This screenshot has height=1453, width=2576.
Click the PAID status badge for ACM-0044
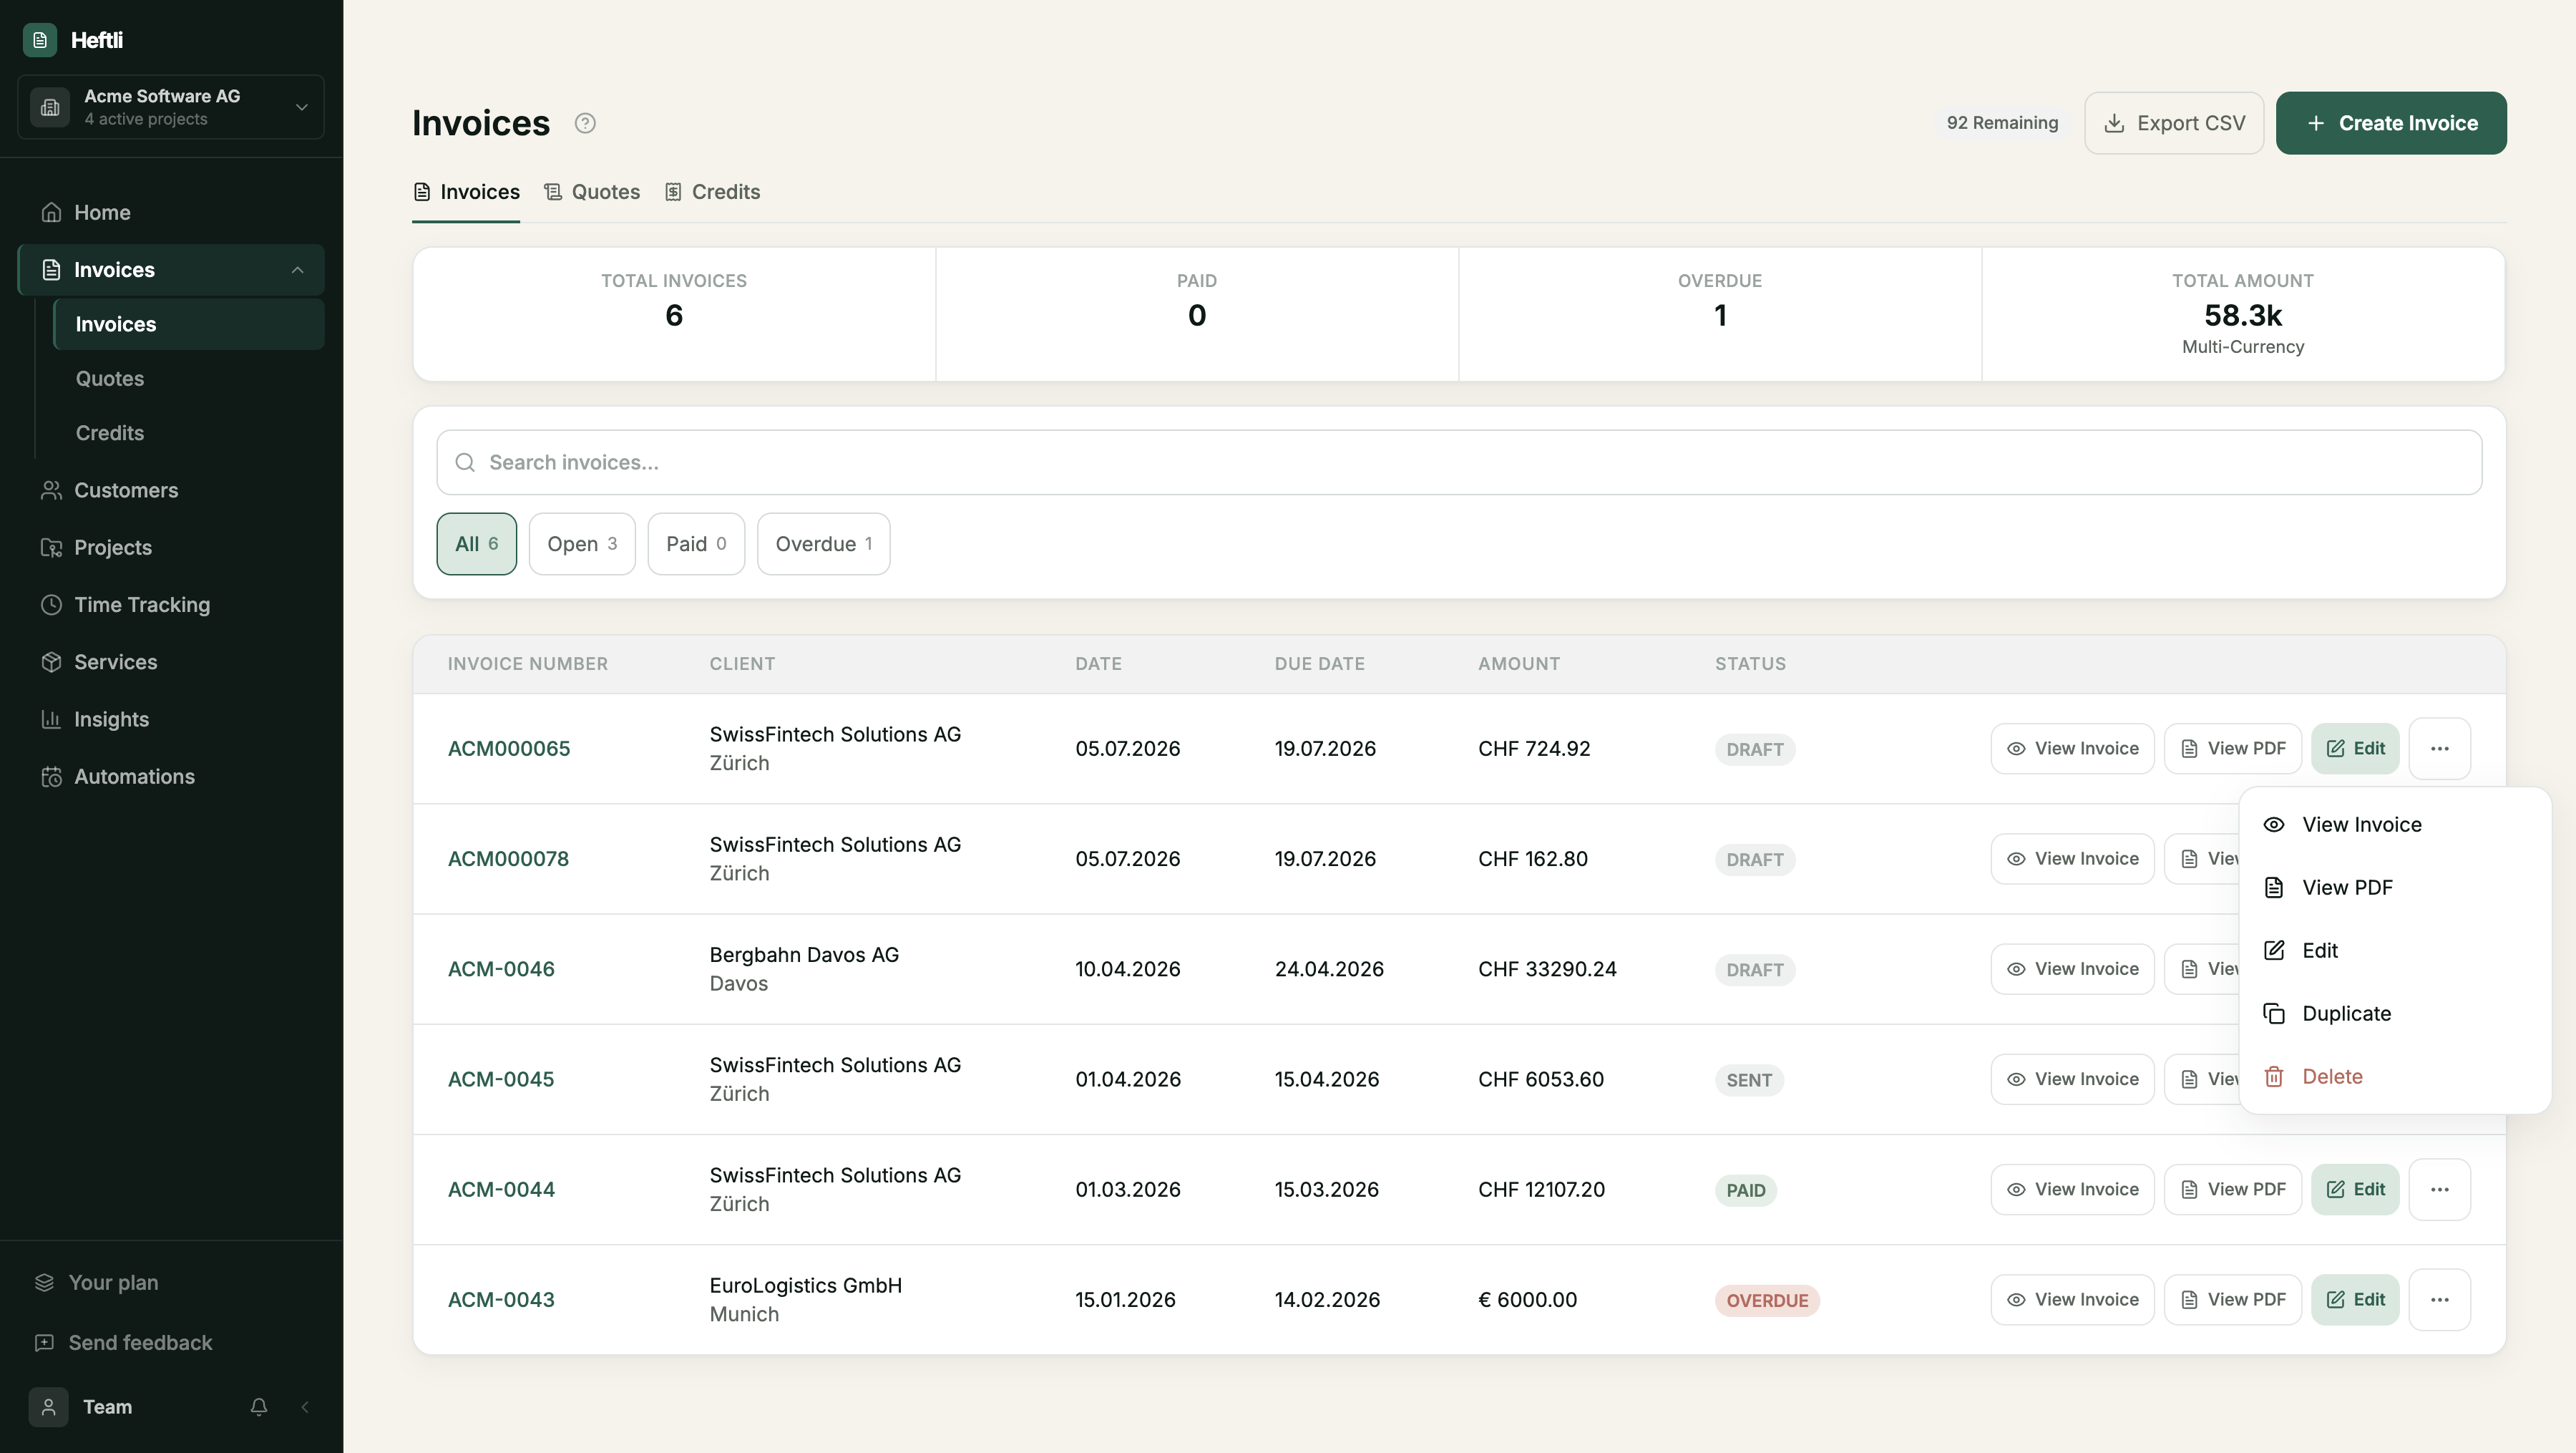coord(1745,1190)
